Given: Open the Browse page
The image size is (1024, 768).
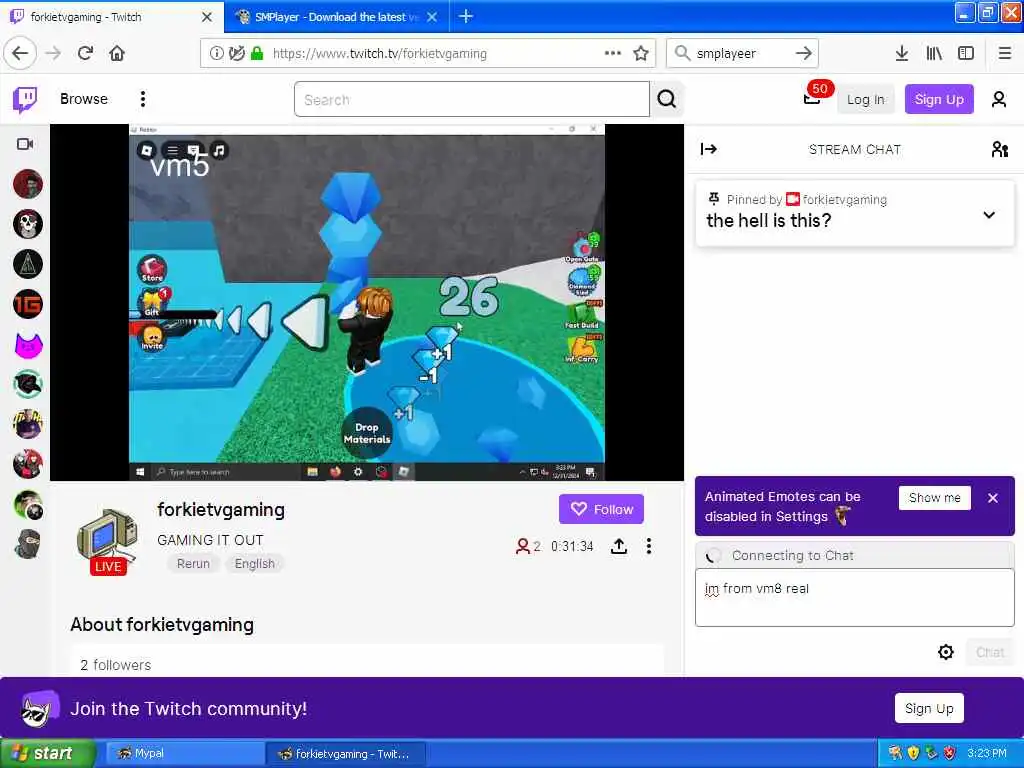Looking at the screenshot, I should [x=84, y=99].
